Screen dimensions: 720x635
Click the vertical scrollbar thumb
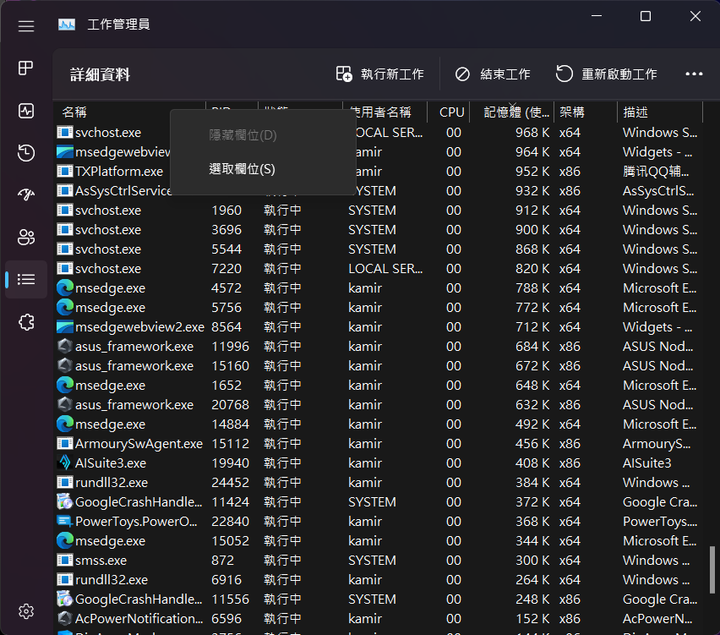click(x=712, y=569)
